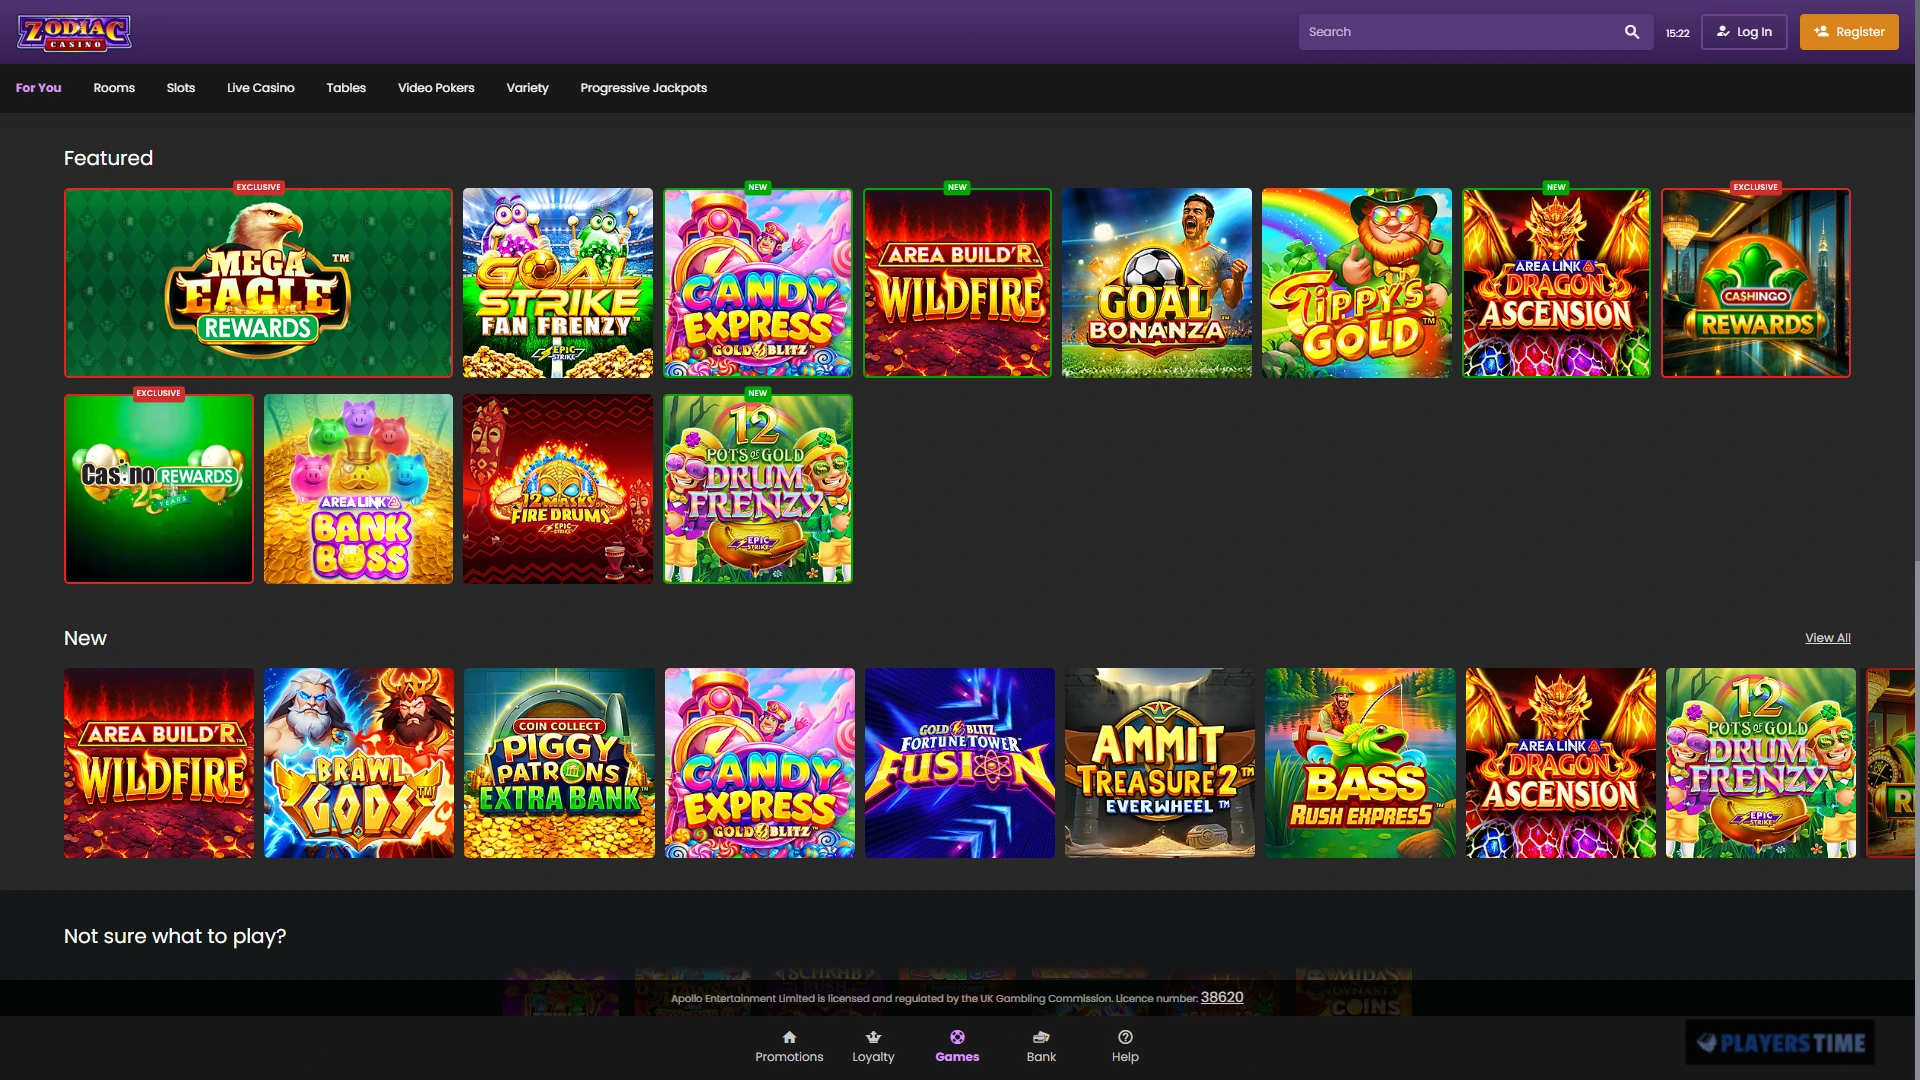Open Dragon Ascension in Featured section
The width and height of the screenshot is (1920, 1080).
tap(1556, 283)
